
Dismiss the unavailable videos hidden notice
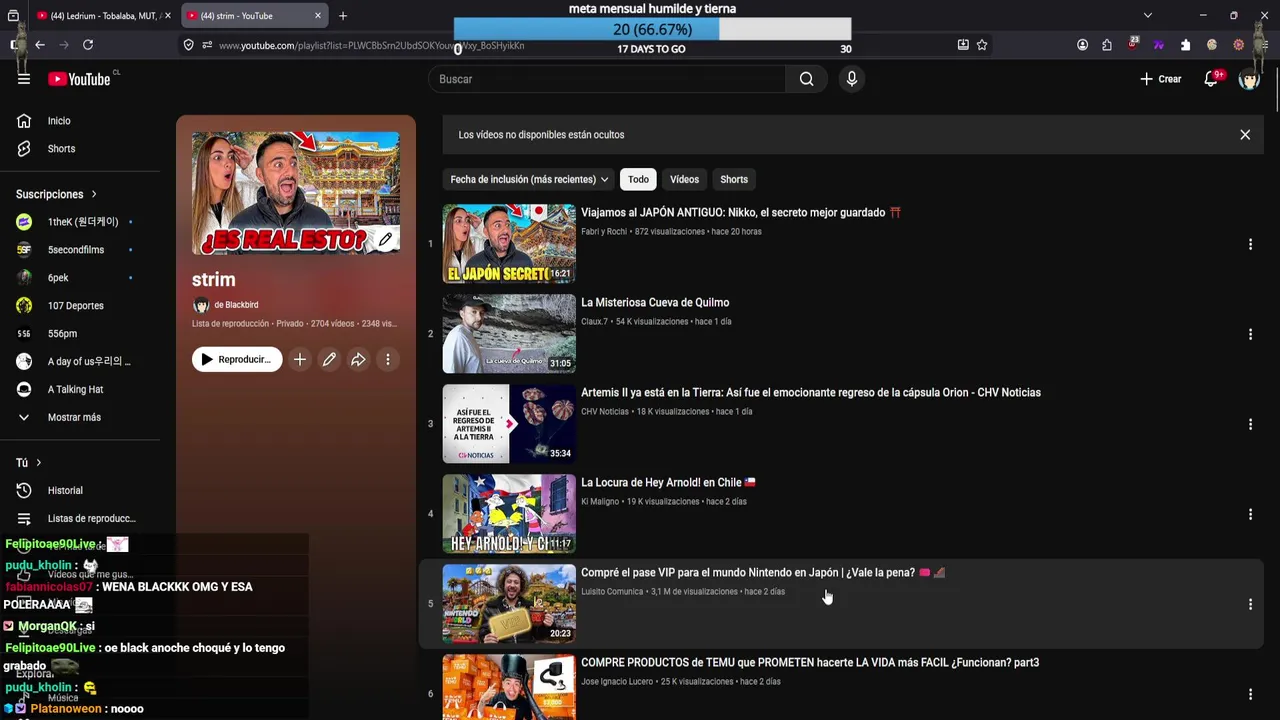click(x=1245, y=134)
